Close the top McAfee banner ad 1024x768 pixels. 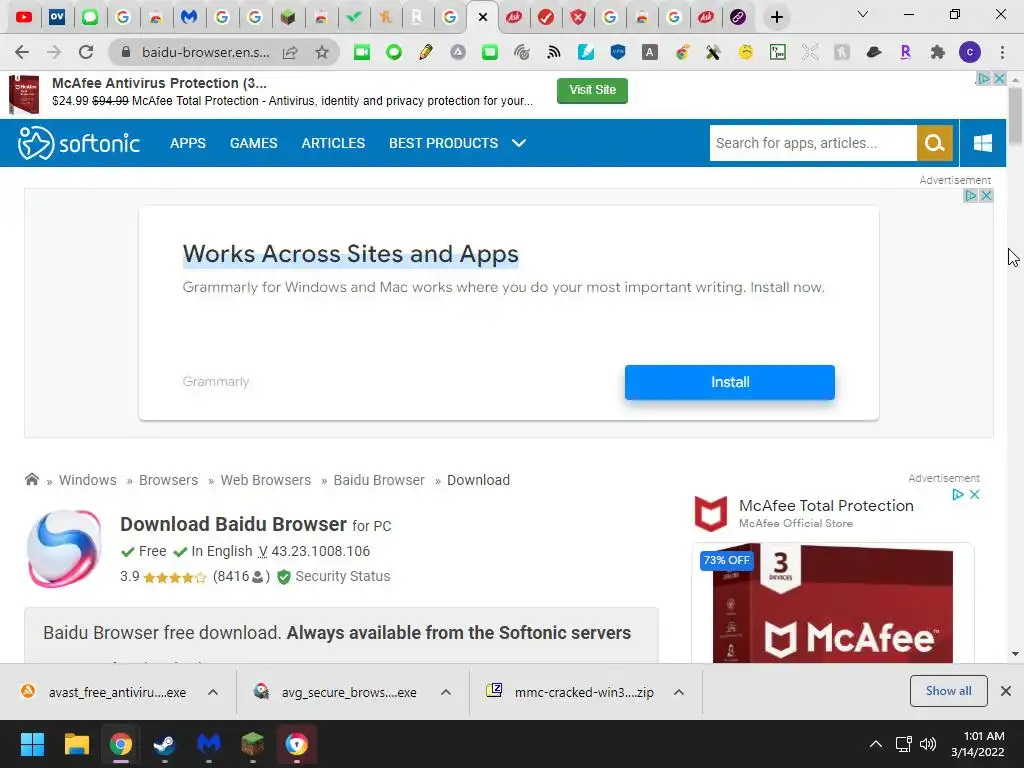[x=999, y=78]
